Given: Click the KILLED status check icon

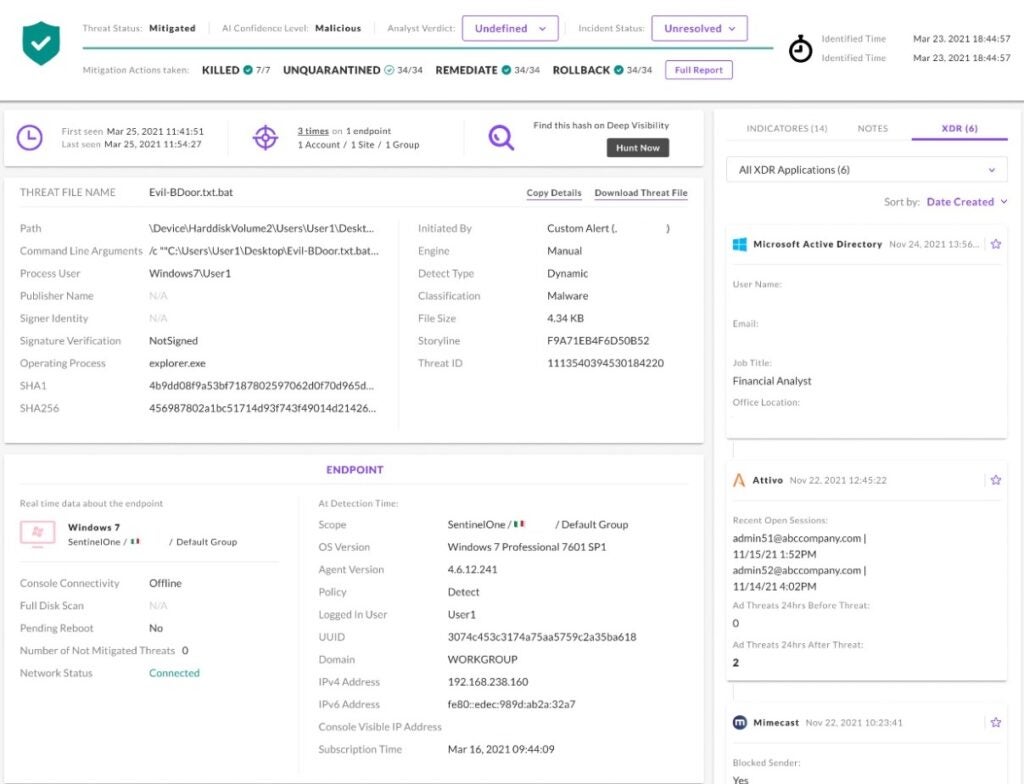Looking at the screenshot, I should click(x=248, y=70).
